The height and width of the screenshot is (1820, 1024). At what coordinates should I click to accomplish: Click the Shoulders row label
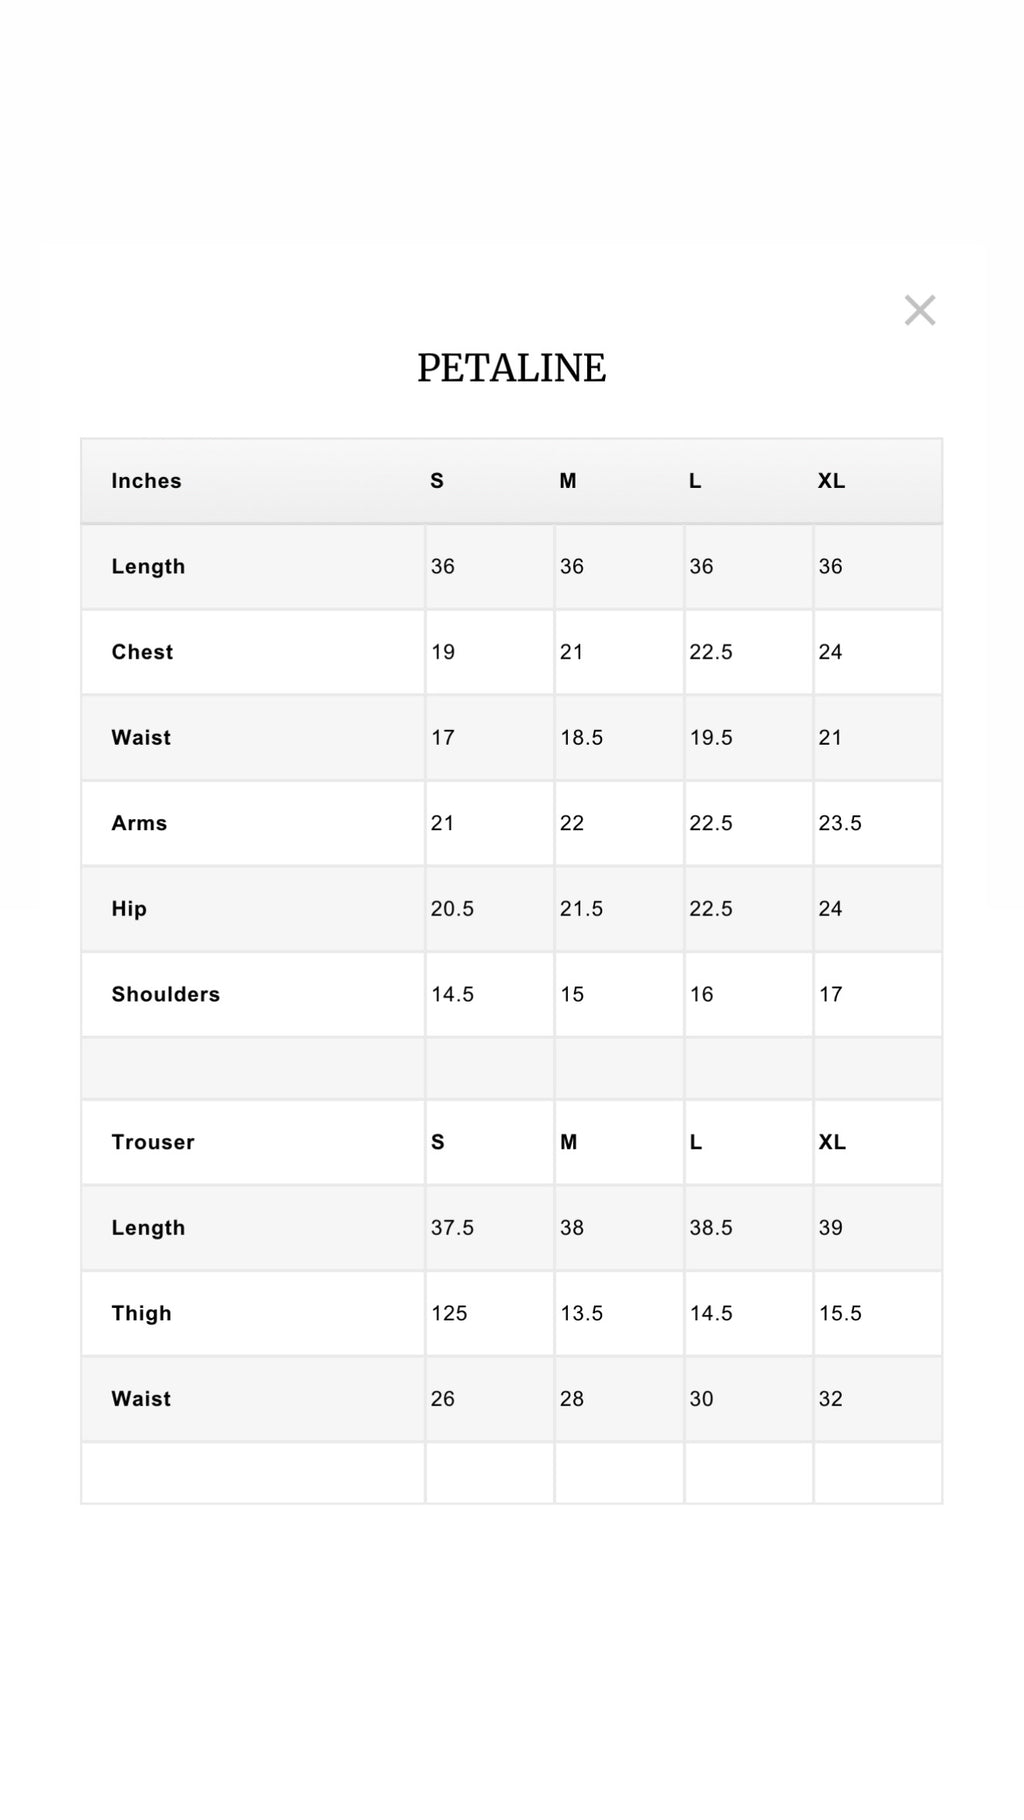[x=165, y=994]
